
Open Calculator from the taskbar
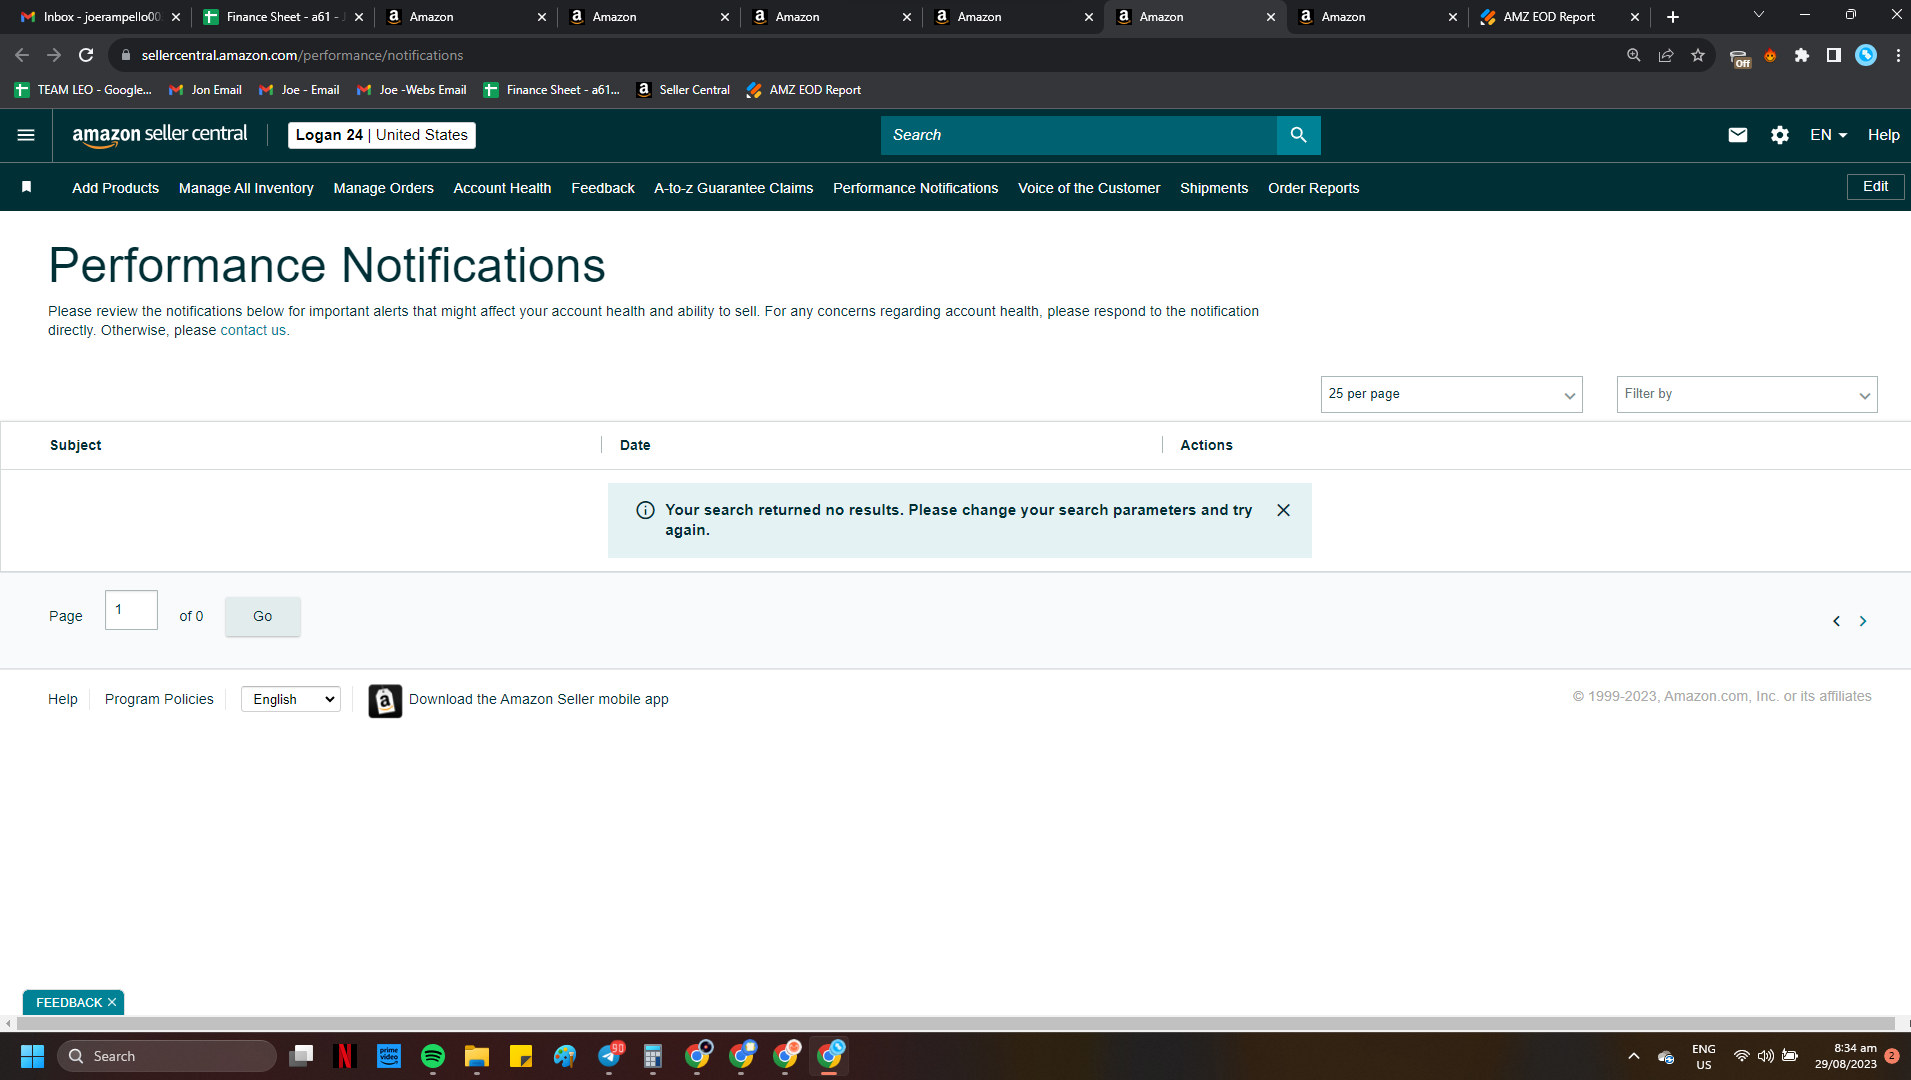point(653,1056)
